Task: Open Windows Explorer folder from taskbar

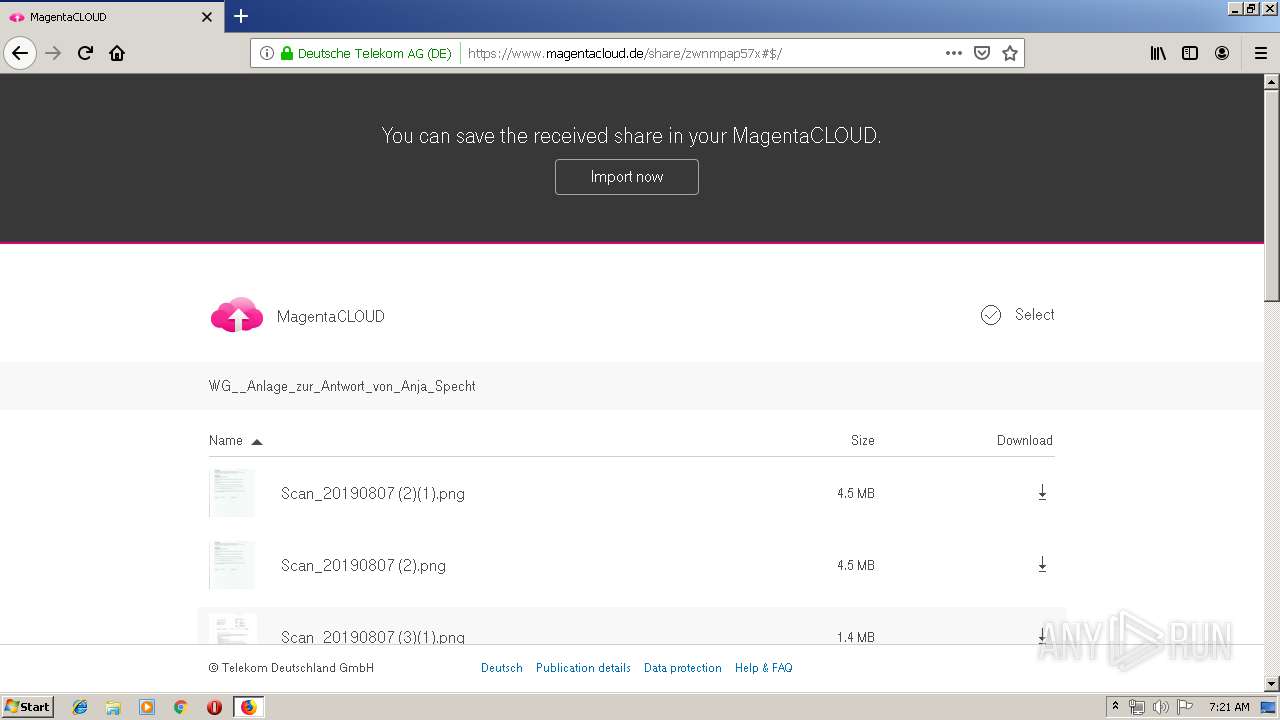Action: [x=113, y=707]
